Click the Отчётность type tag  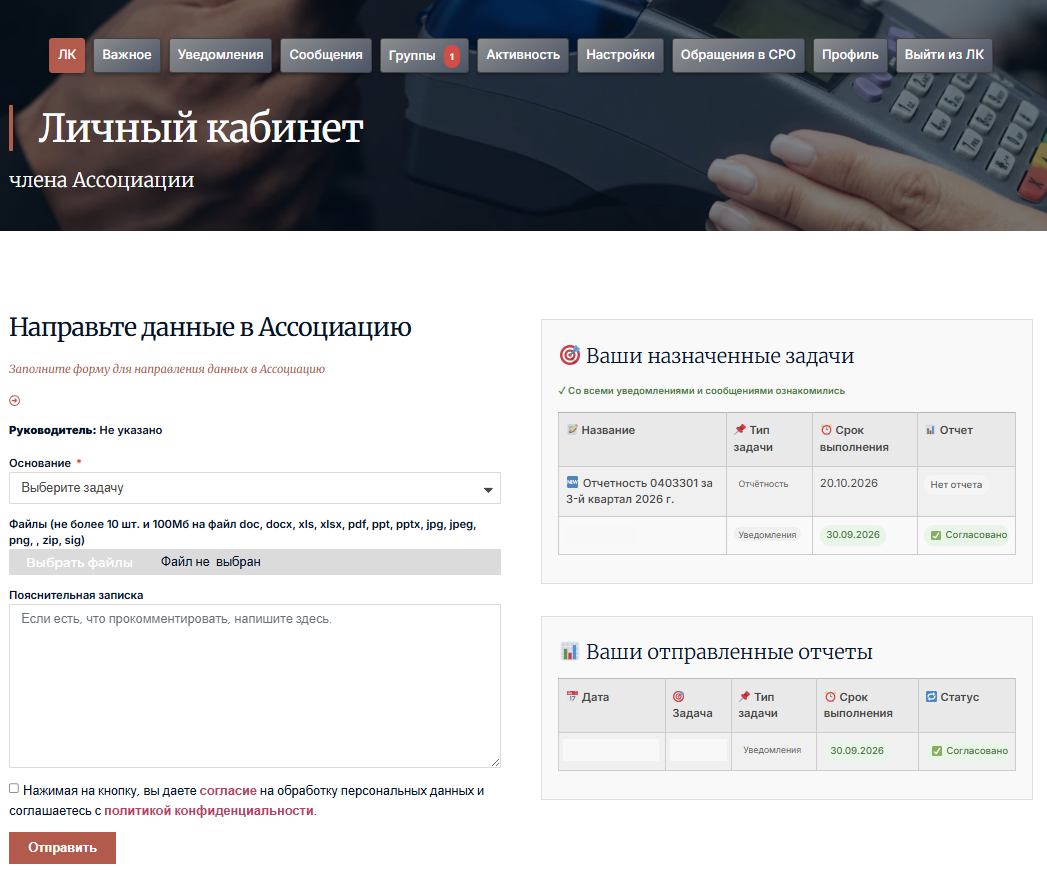pyautogui.click(x=763, y=484)
